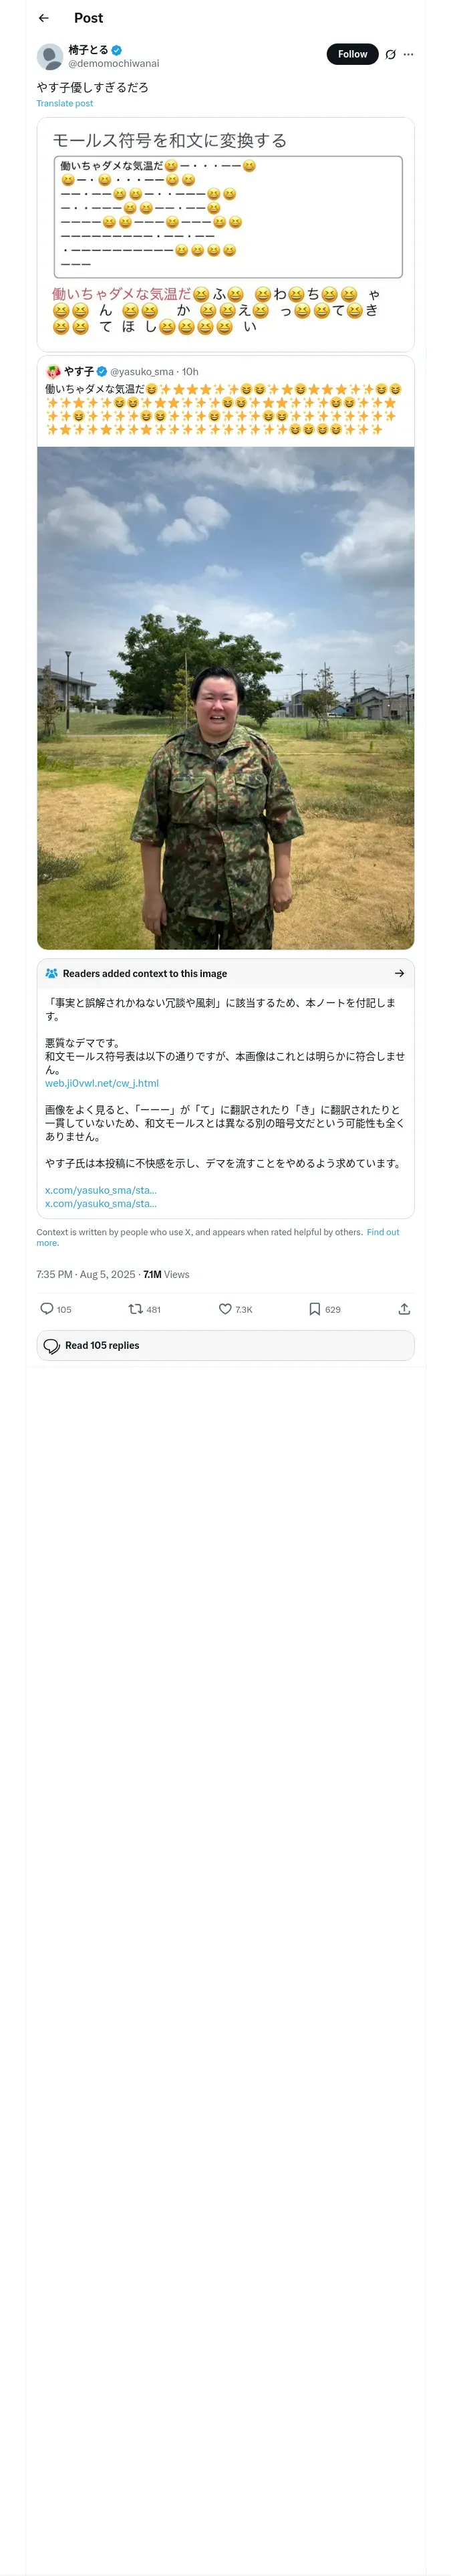Viewport: 451px width, 2576px height.
Task: Open the reply icon with 105 replies
Action: coord(47,1308)
